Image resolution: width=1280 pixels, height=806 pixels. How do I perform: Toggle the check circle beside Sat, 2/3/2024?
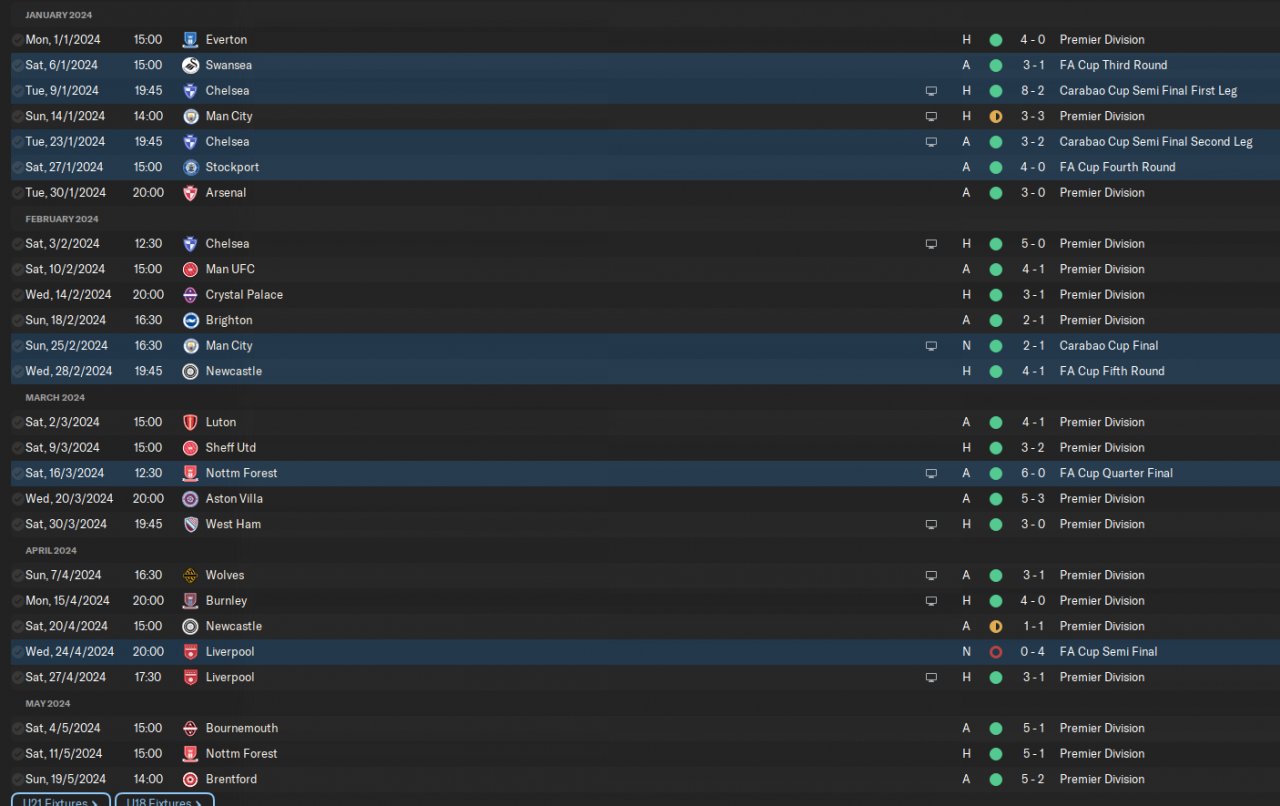click(x=17, y=422)
